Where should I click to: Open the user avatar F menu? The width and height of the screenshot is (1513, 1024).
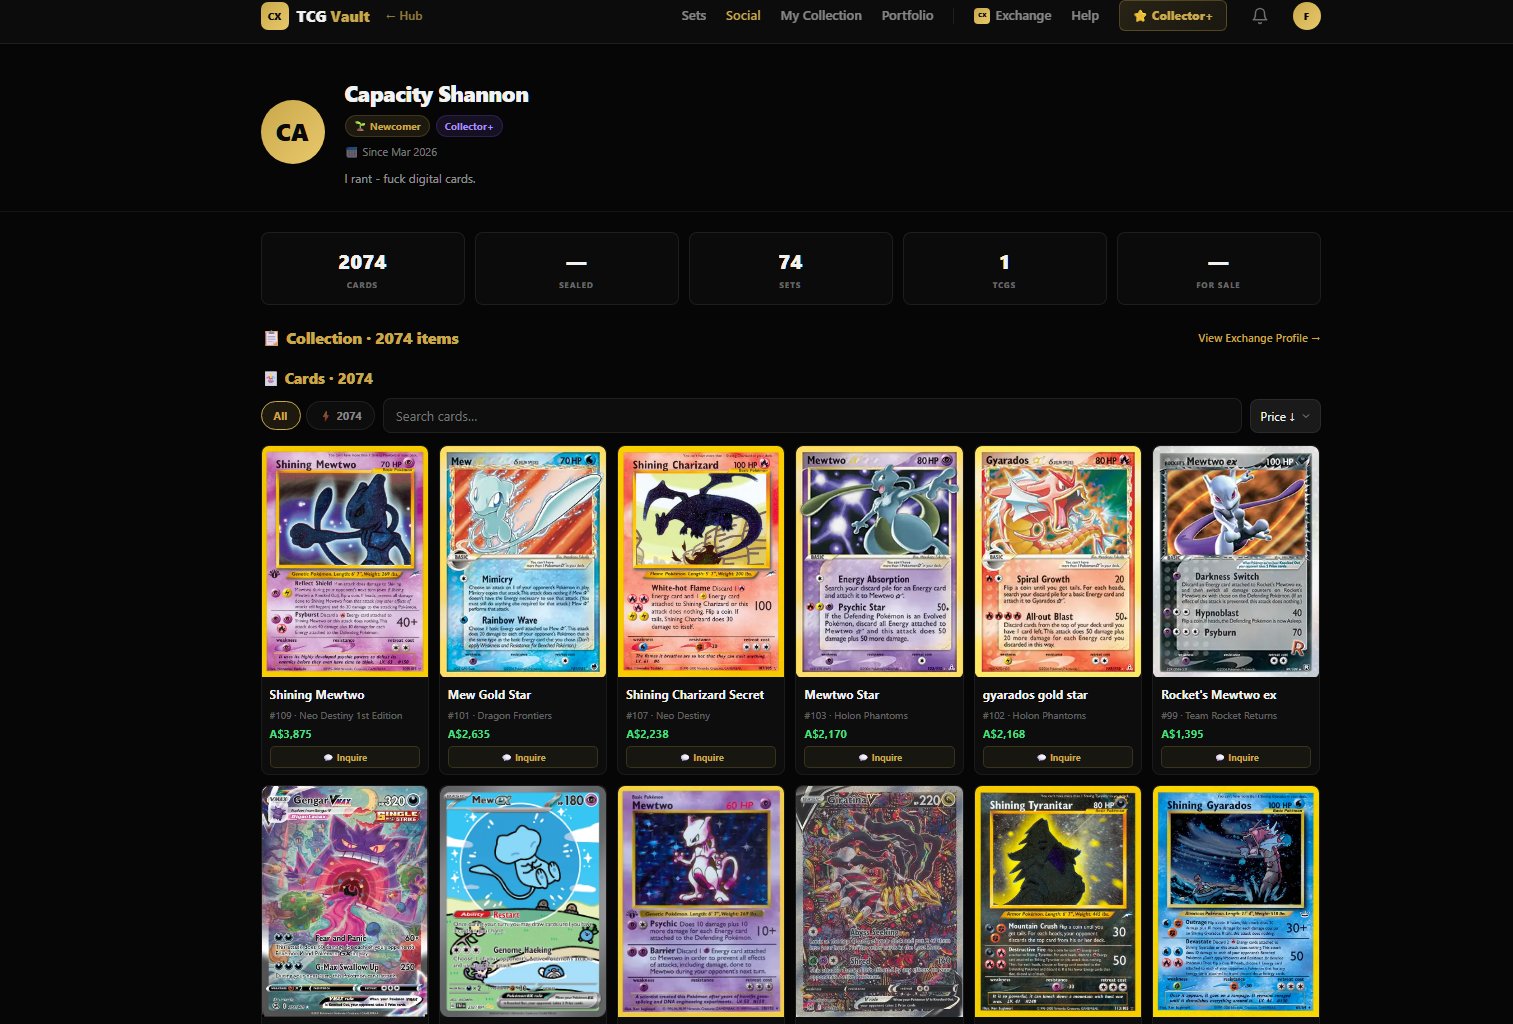tap(1306, 16)
